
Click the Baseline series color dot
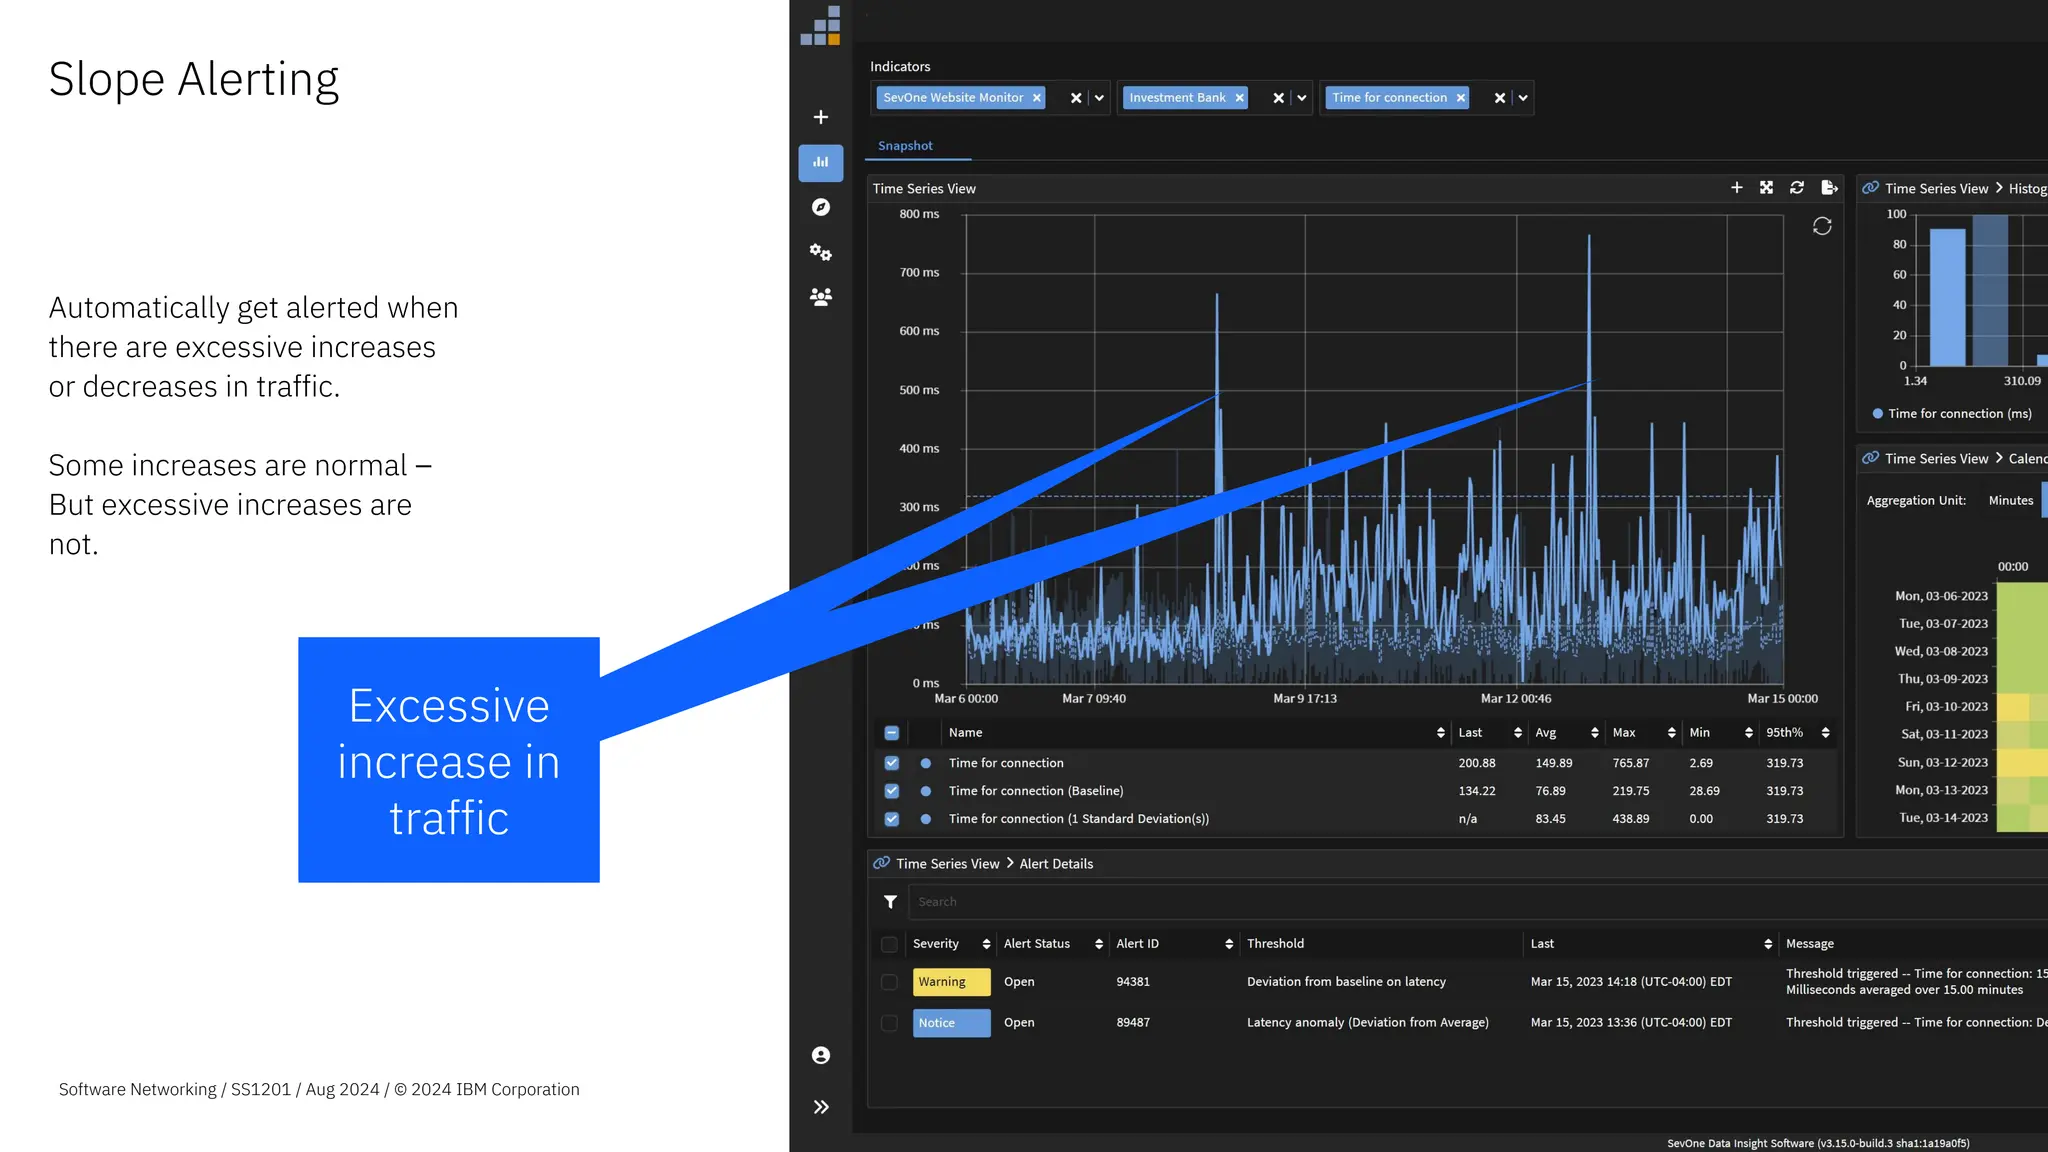[x=926, y=791]
